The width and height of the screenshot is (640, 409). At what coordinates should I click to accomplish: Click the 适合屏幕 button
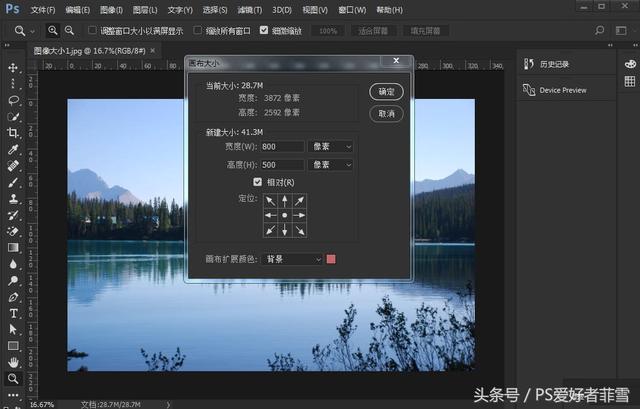pos(373,31)
